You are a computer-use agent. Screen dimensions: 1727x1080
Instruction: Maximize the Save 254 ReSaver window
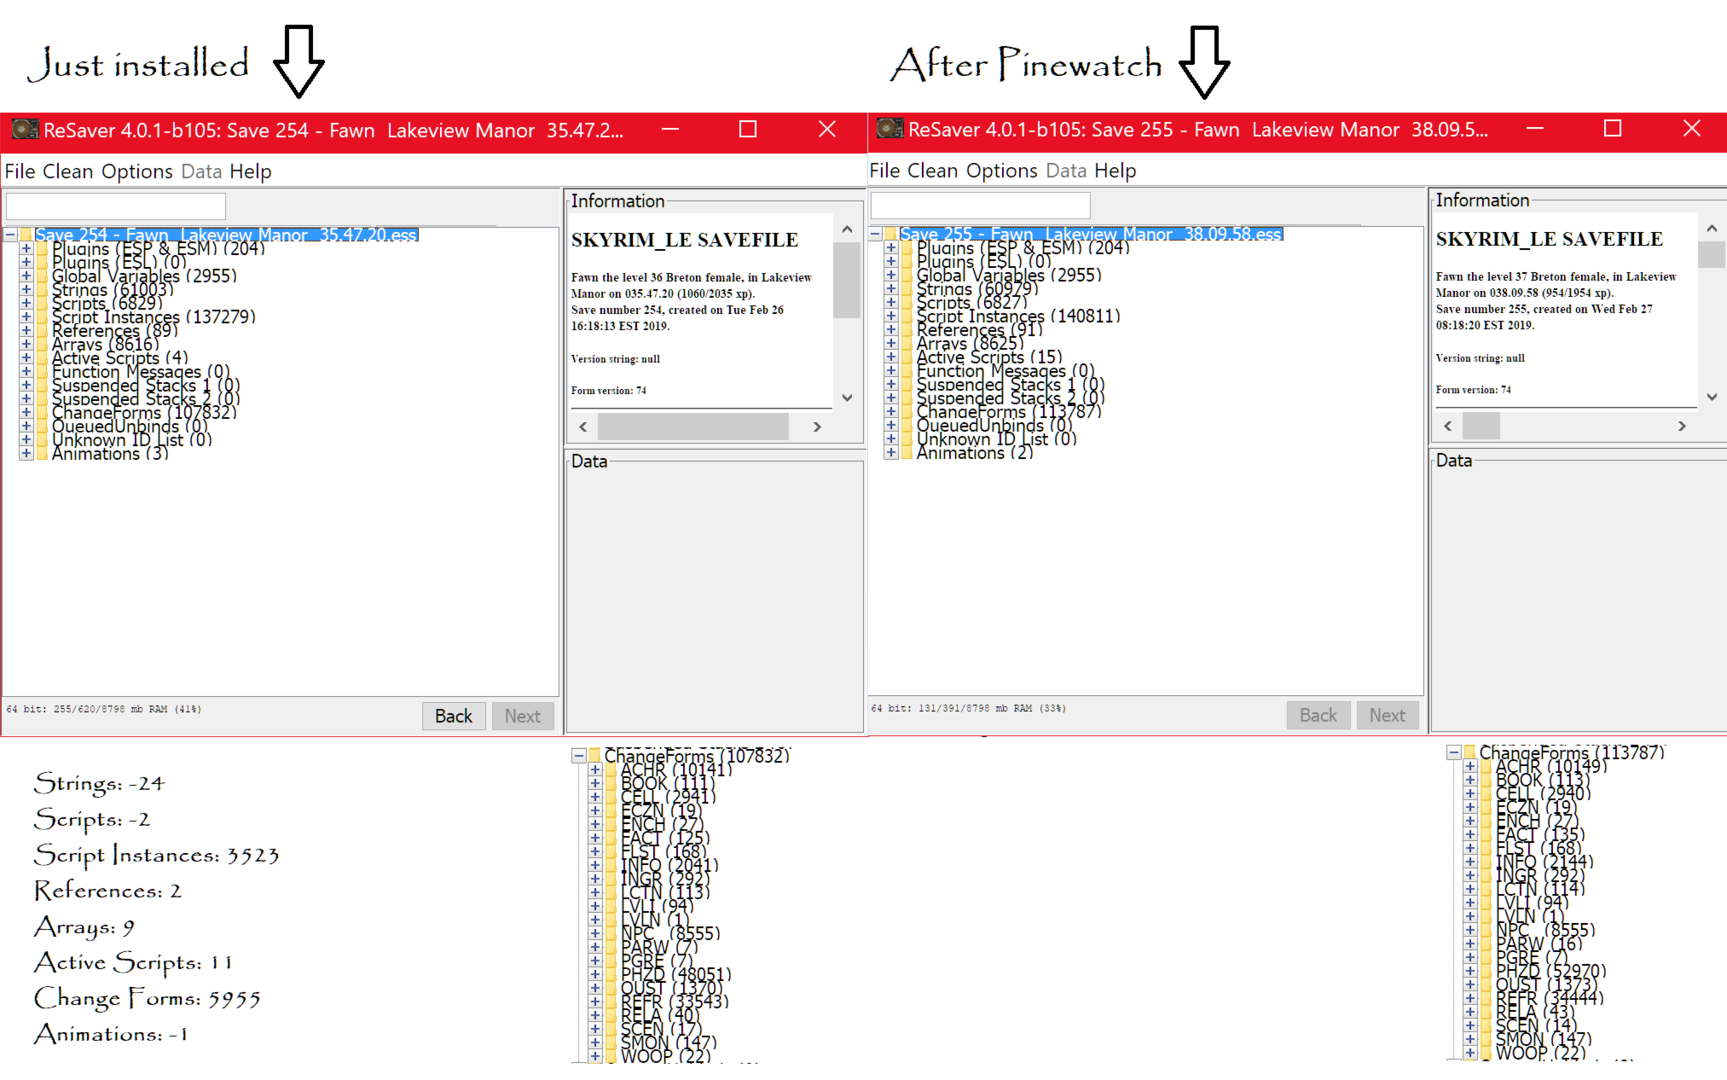click(x=748, y=130)
